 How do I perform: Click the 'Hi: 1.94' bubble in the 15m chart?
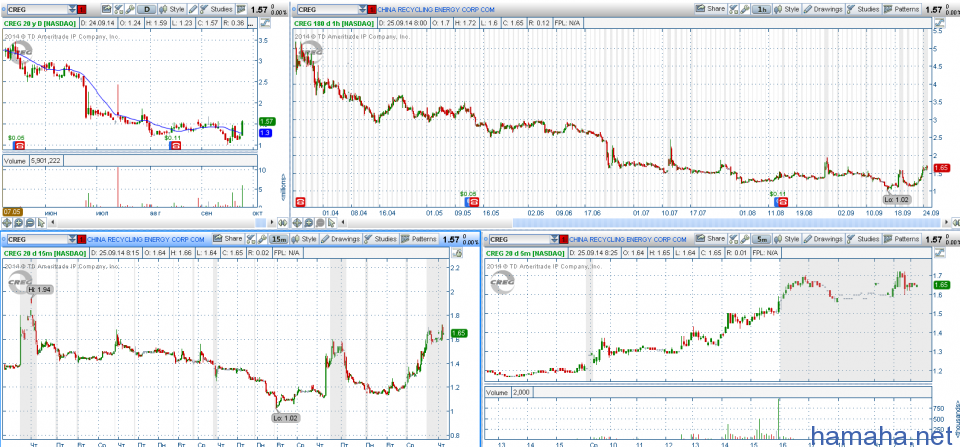coord(40,289)
